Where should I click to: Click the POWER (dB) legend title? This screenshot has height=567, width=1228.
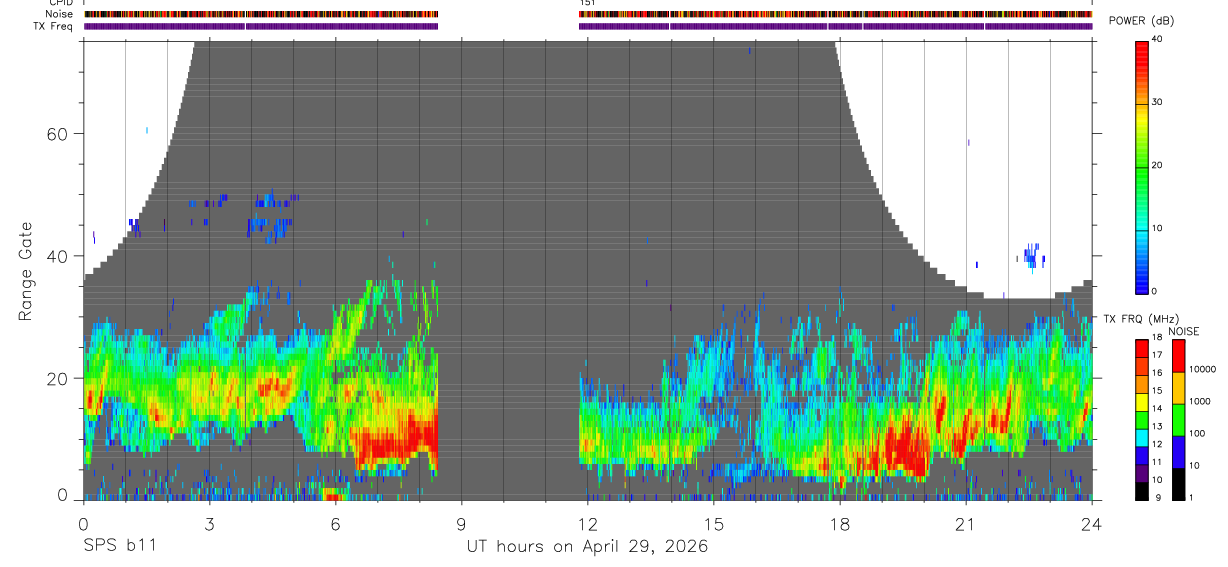1141,21
